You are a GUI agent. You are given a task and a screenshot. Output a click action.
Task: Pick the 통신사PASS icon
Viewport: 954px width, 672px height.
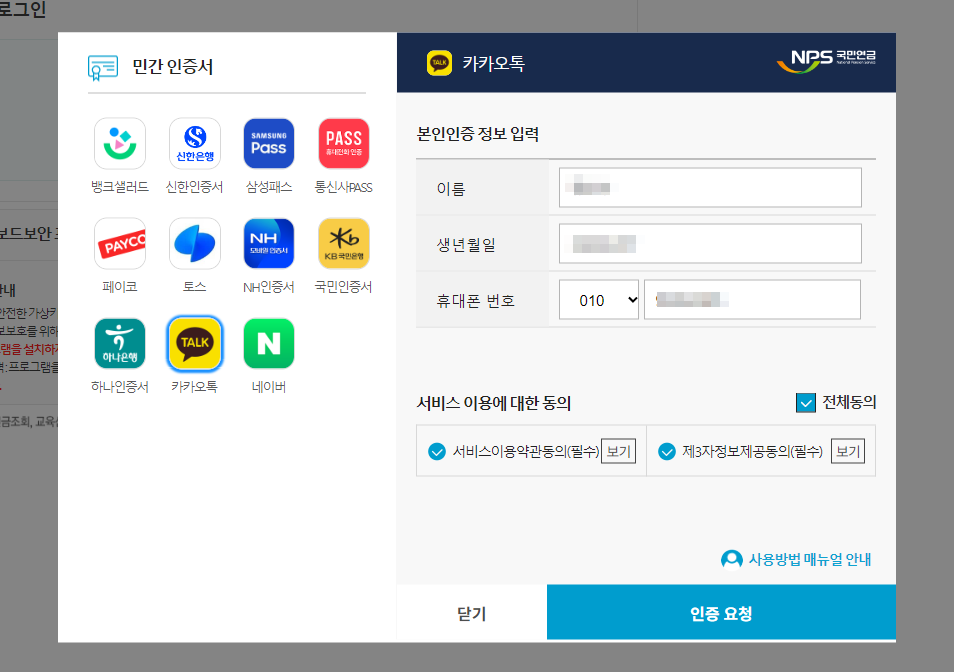coord(344,144)
